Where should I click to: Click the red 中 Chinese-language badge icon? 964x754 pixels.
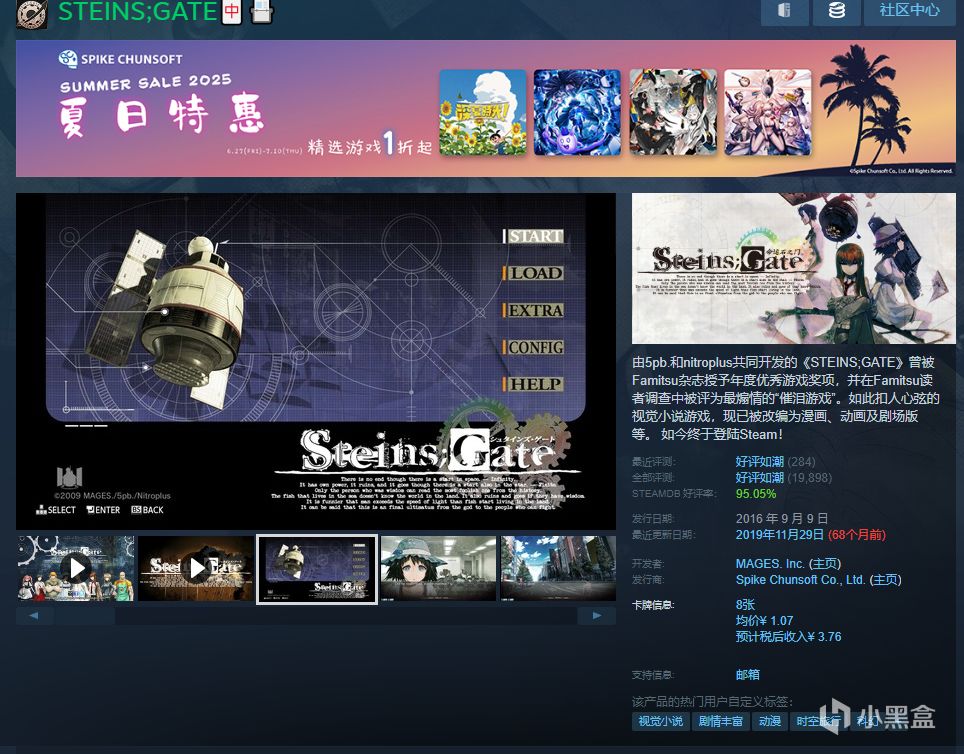232,11
